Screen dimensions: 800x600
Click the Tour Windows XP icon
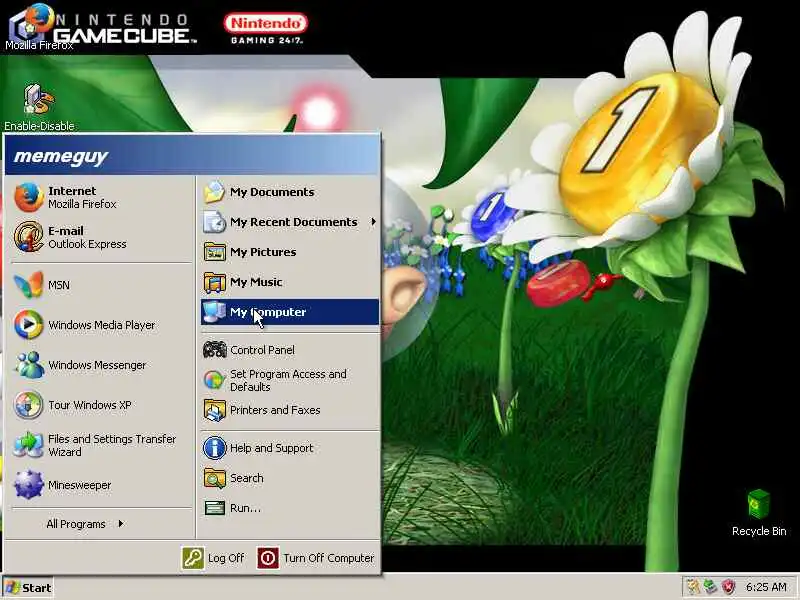28,405
